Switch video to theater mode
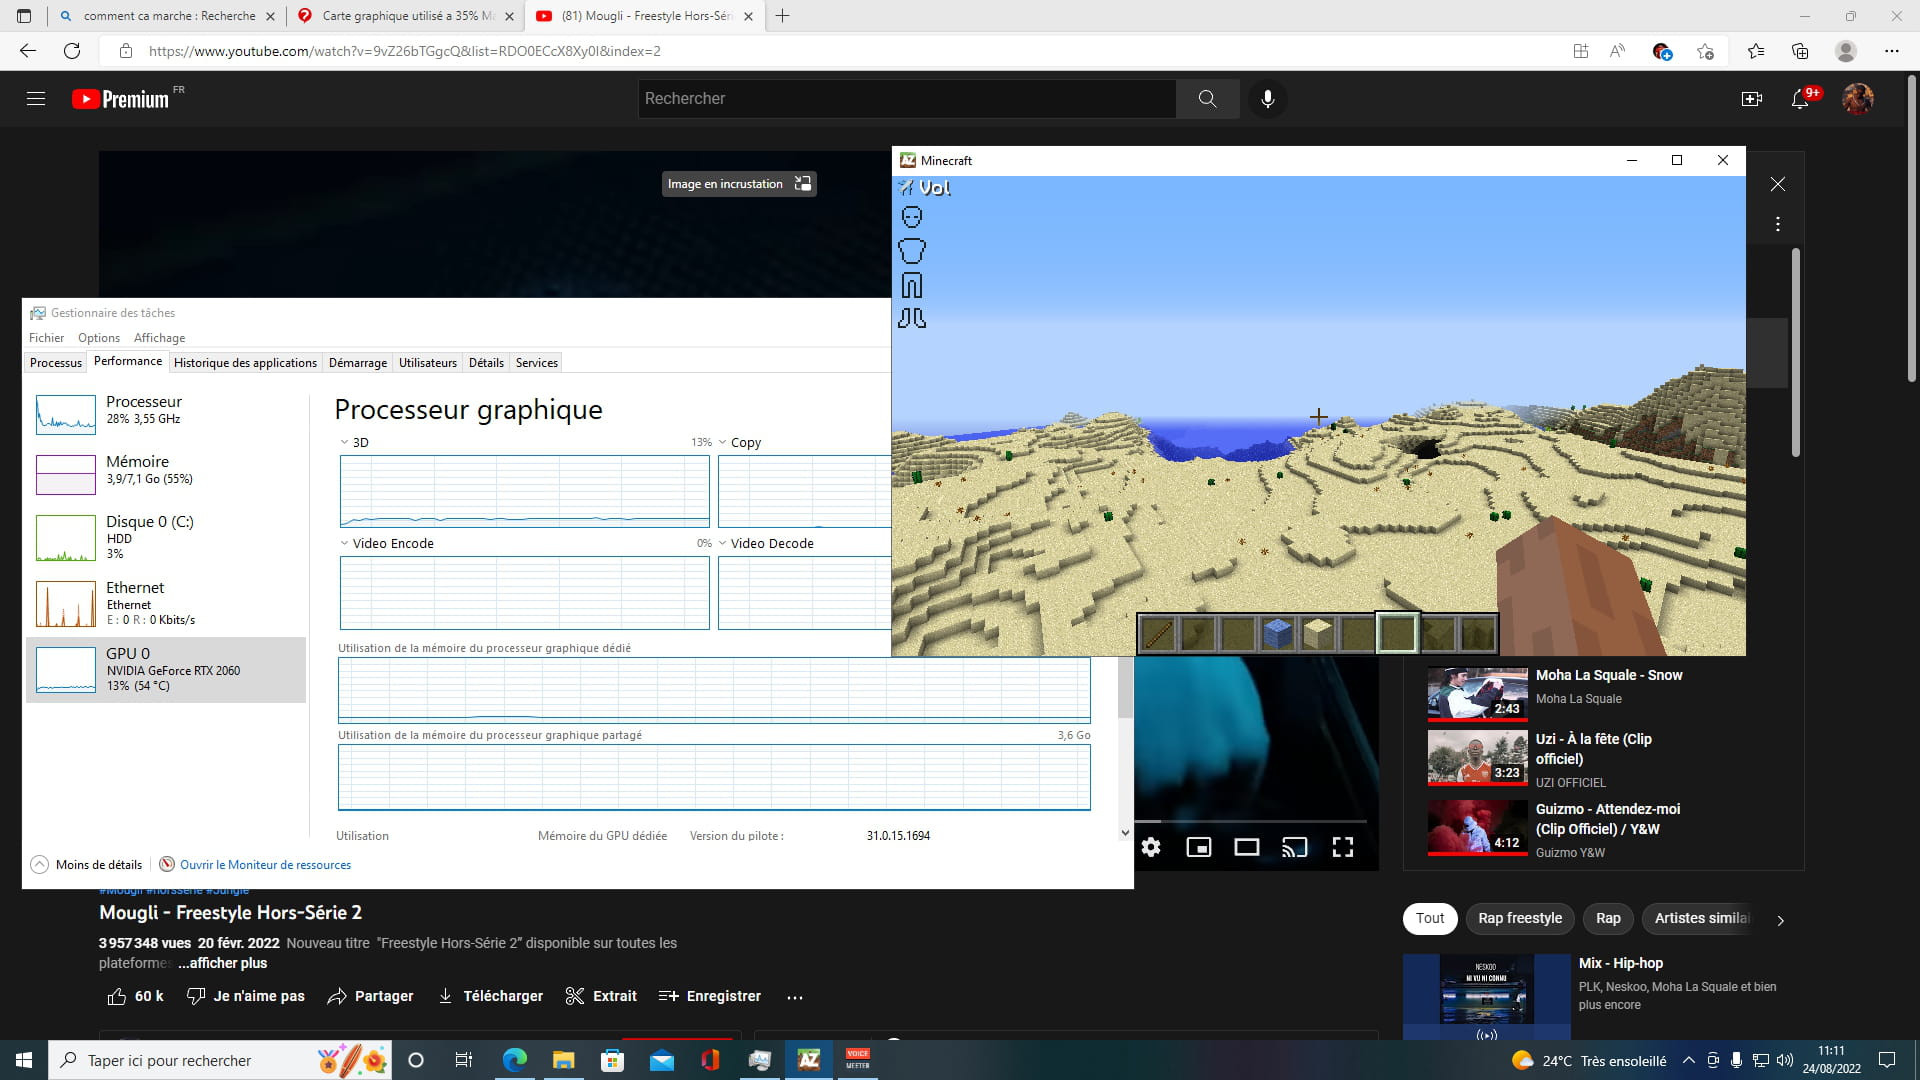The width and height of the screenshot is (1920, 1080). point(1246,847)
